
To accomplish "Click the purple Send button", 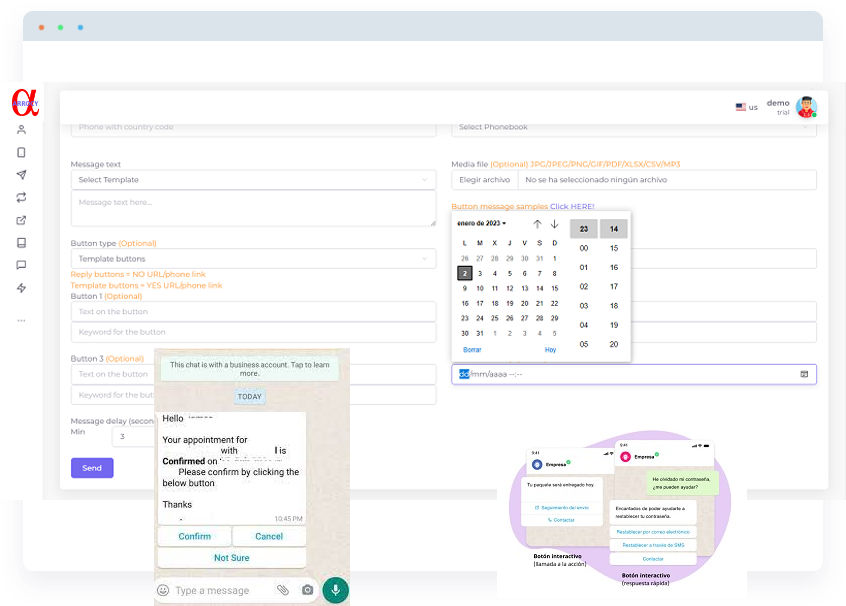I will 92,468.
